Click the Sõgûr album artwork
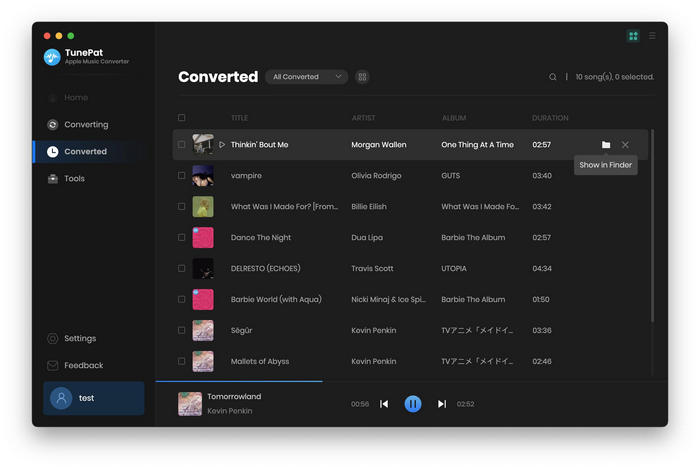Image resolution: width=700 pixels, height=469 pixels. [x=203, y=330]
